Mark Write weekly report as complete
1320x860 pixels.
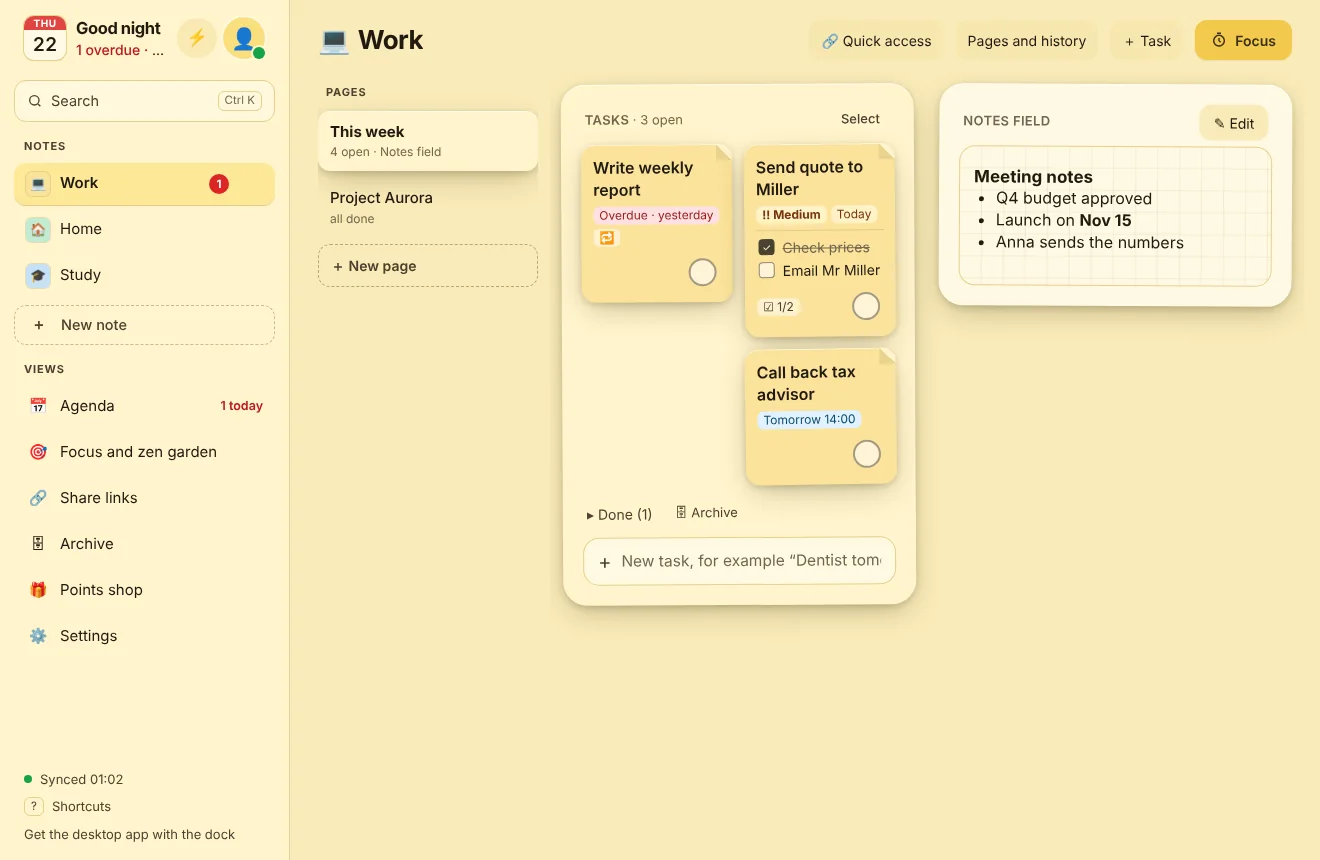click(x=703, y=272)
